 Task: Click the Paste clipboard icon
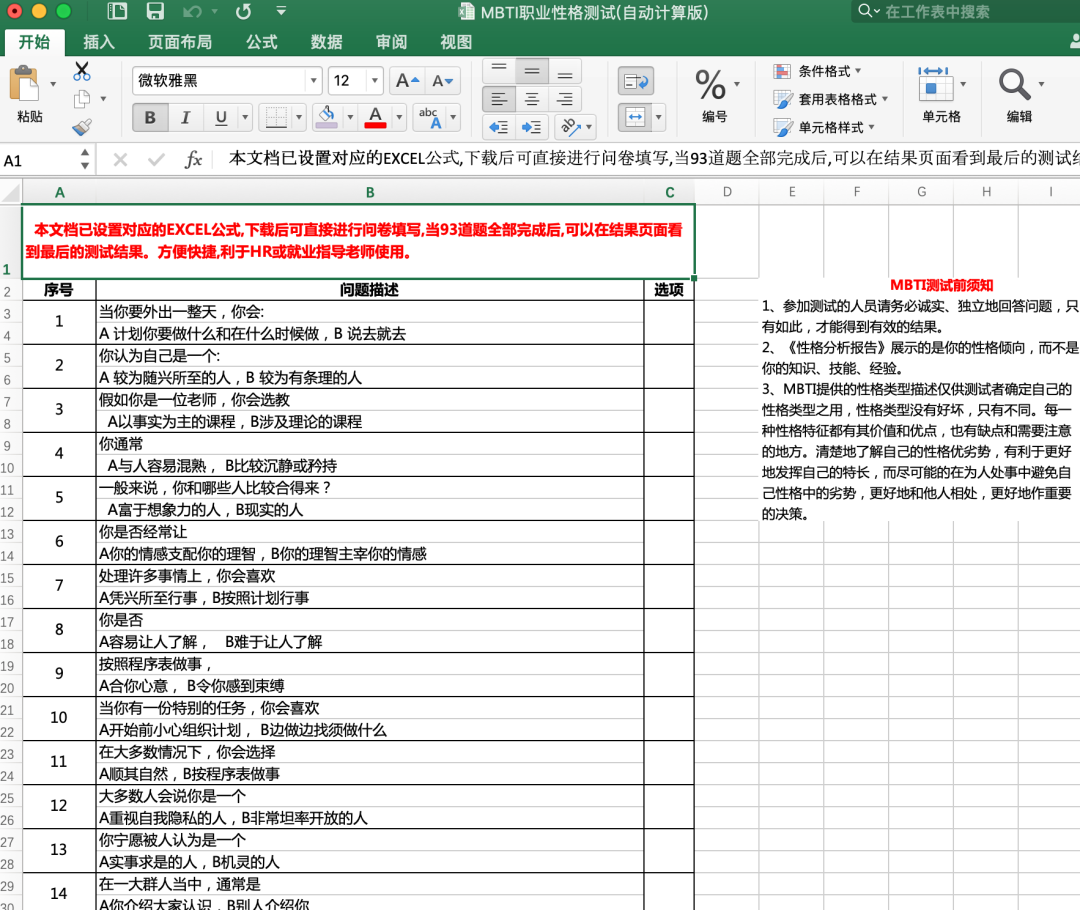(26, 85)
